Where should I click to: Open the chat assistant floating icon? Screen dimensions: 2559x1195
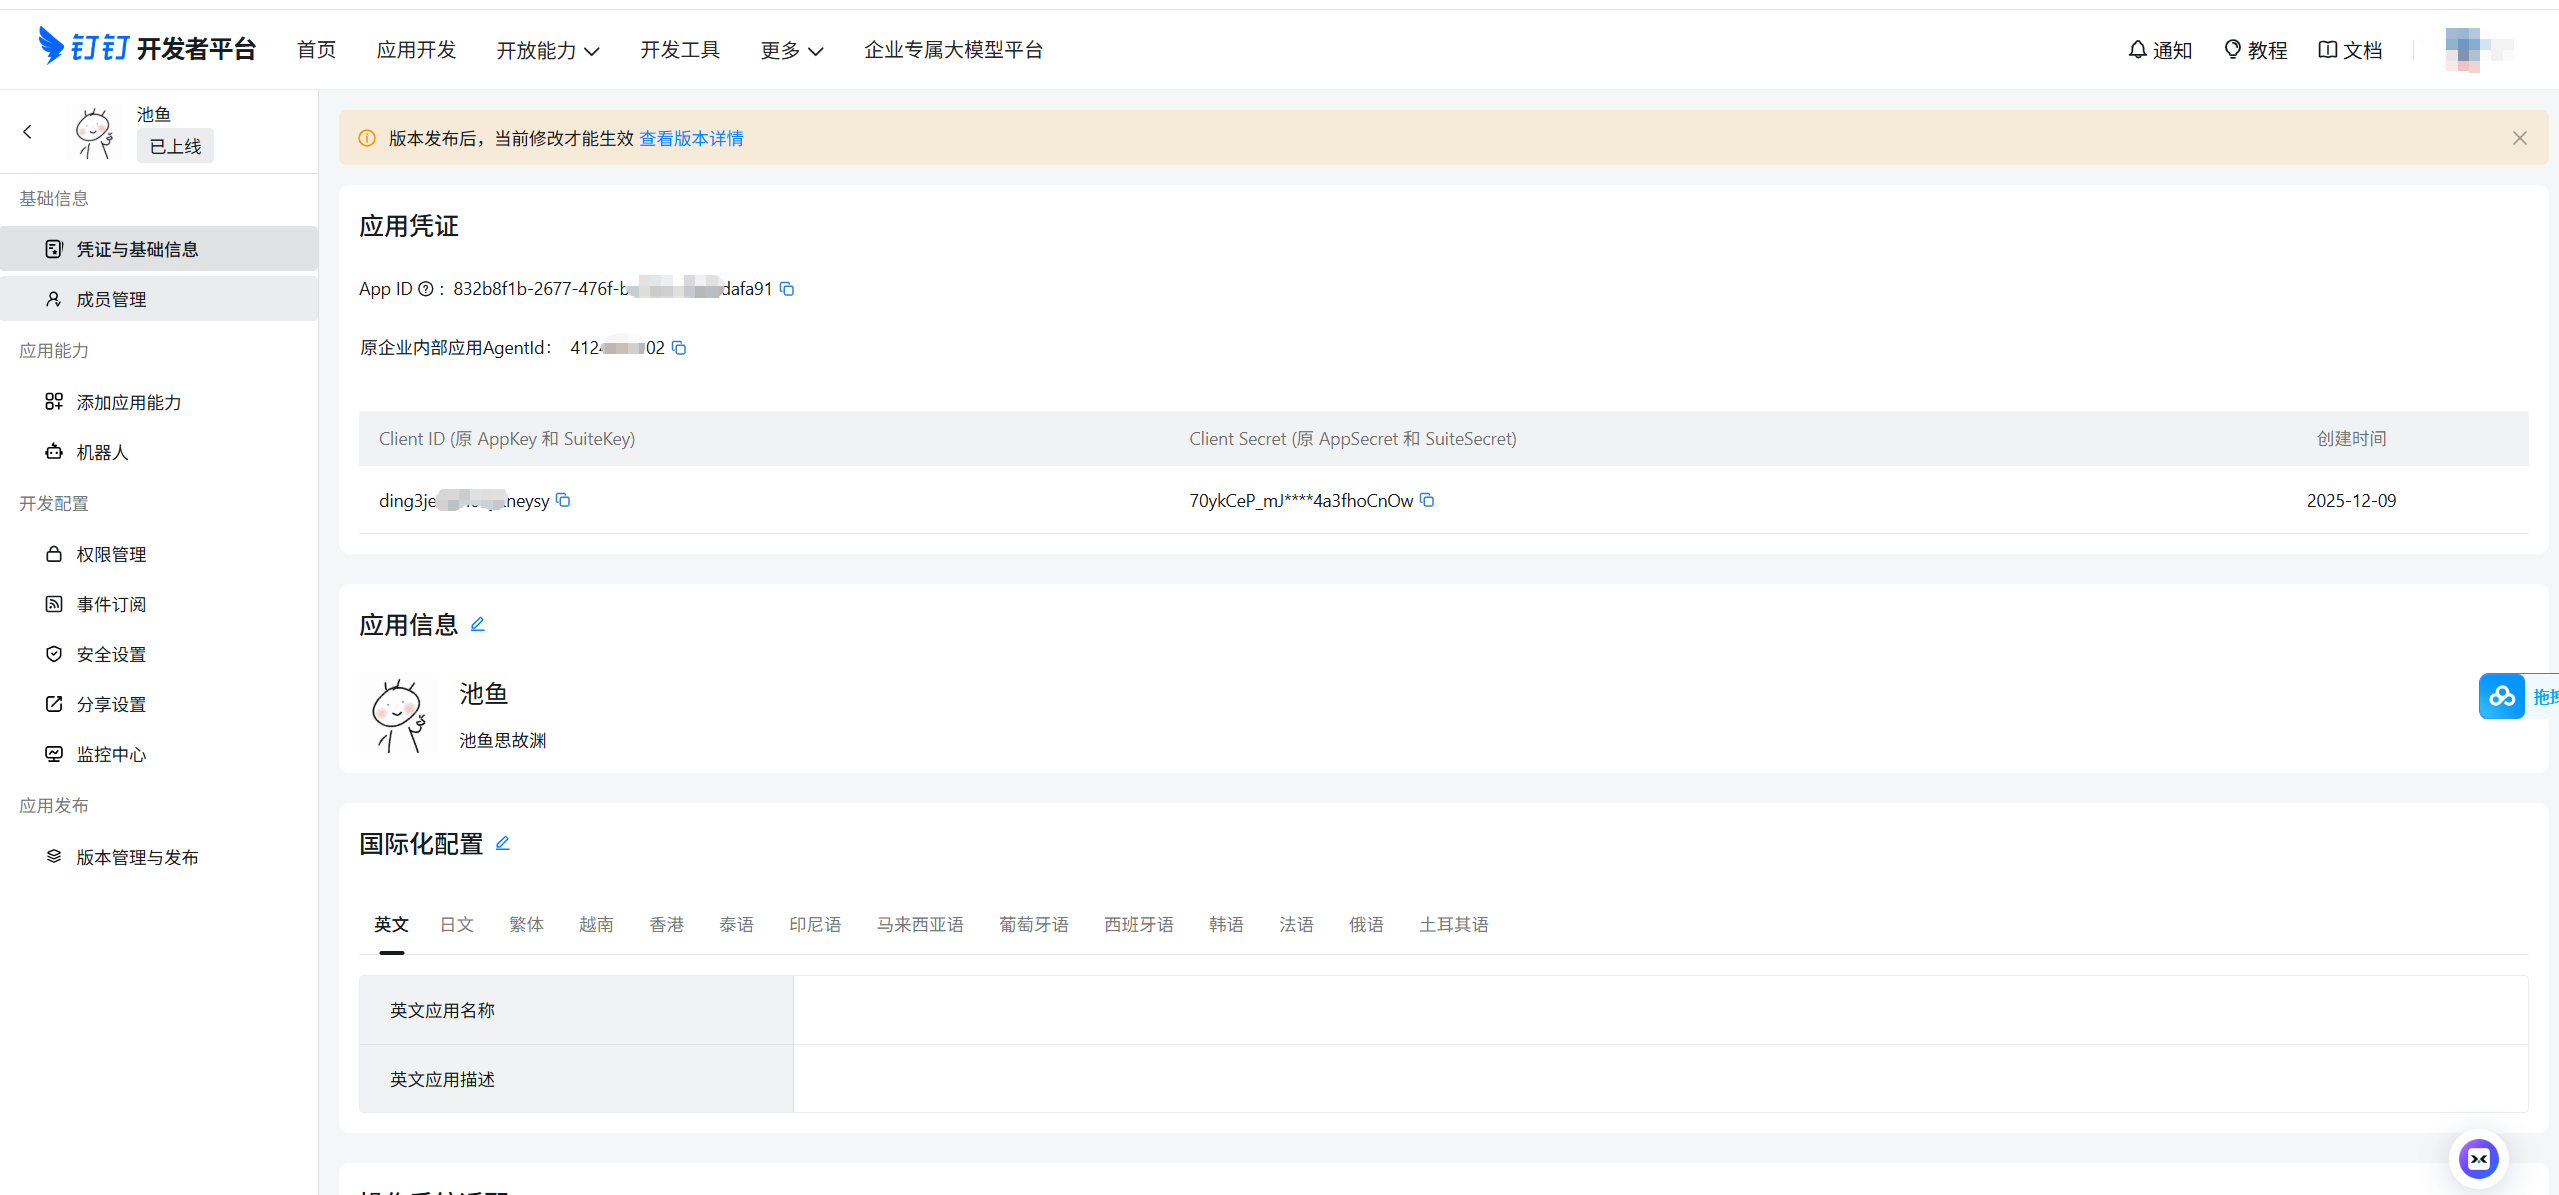pos(2478,1158)
